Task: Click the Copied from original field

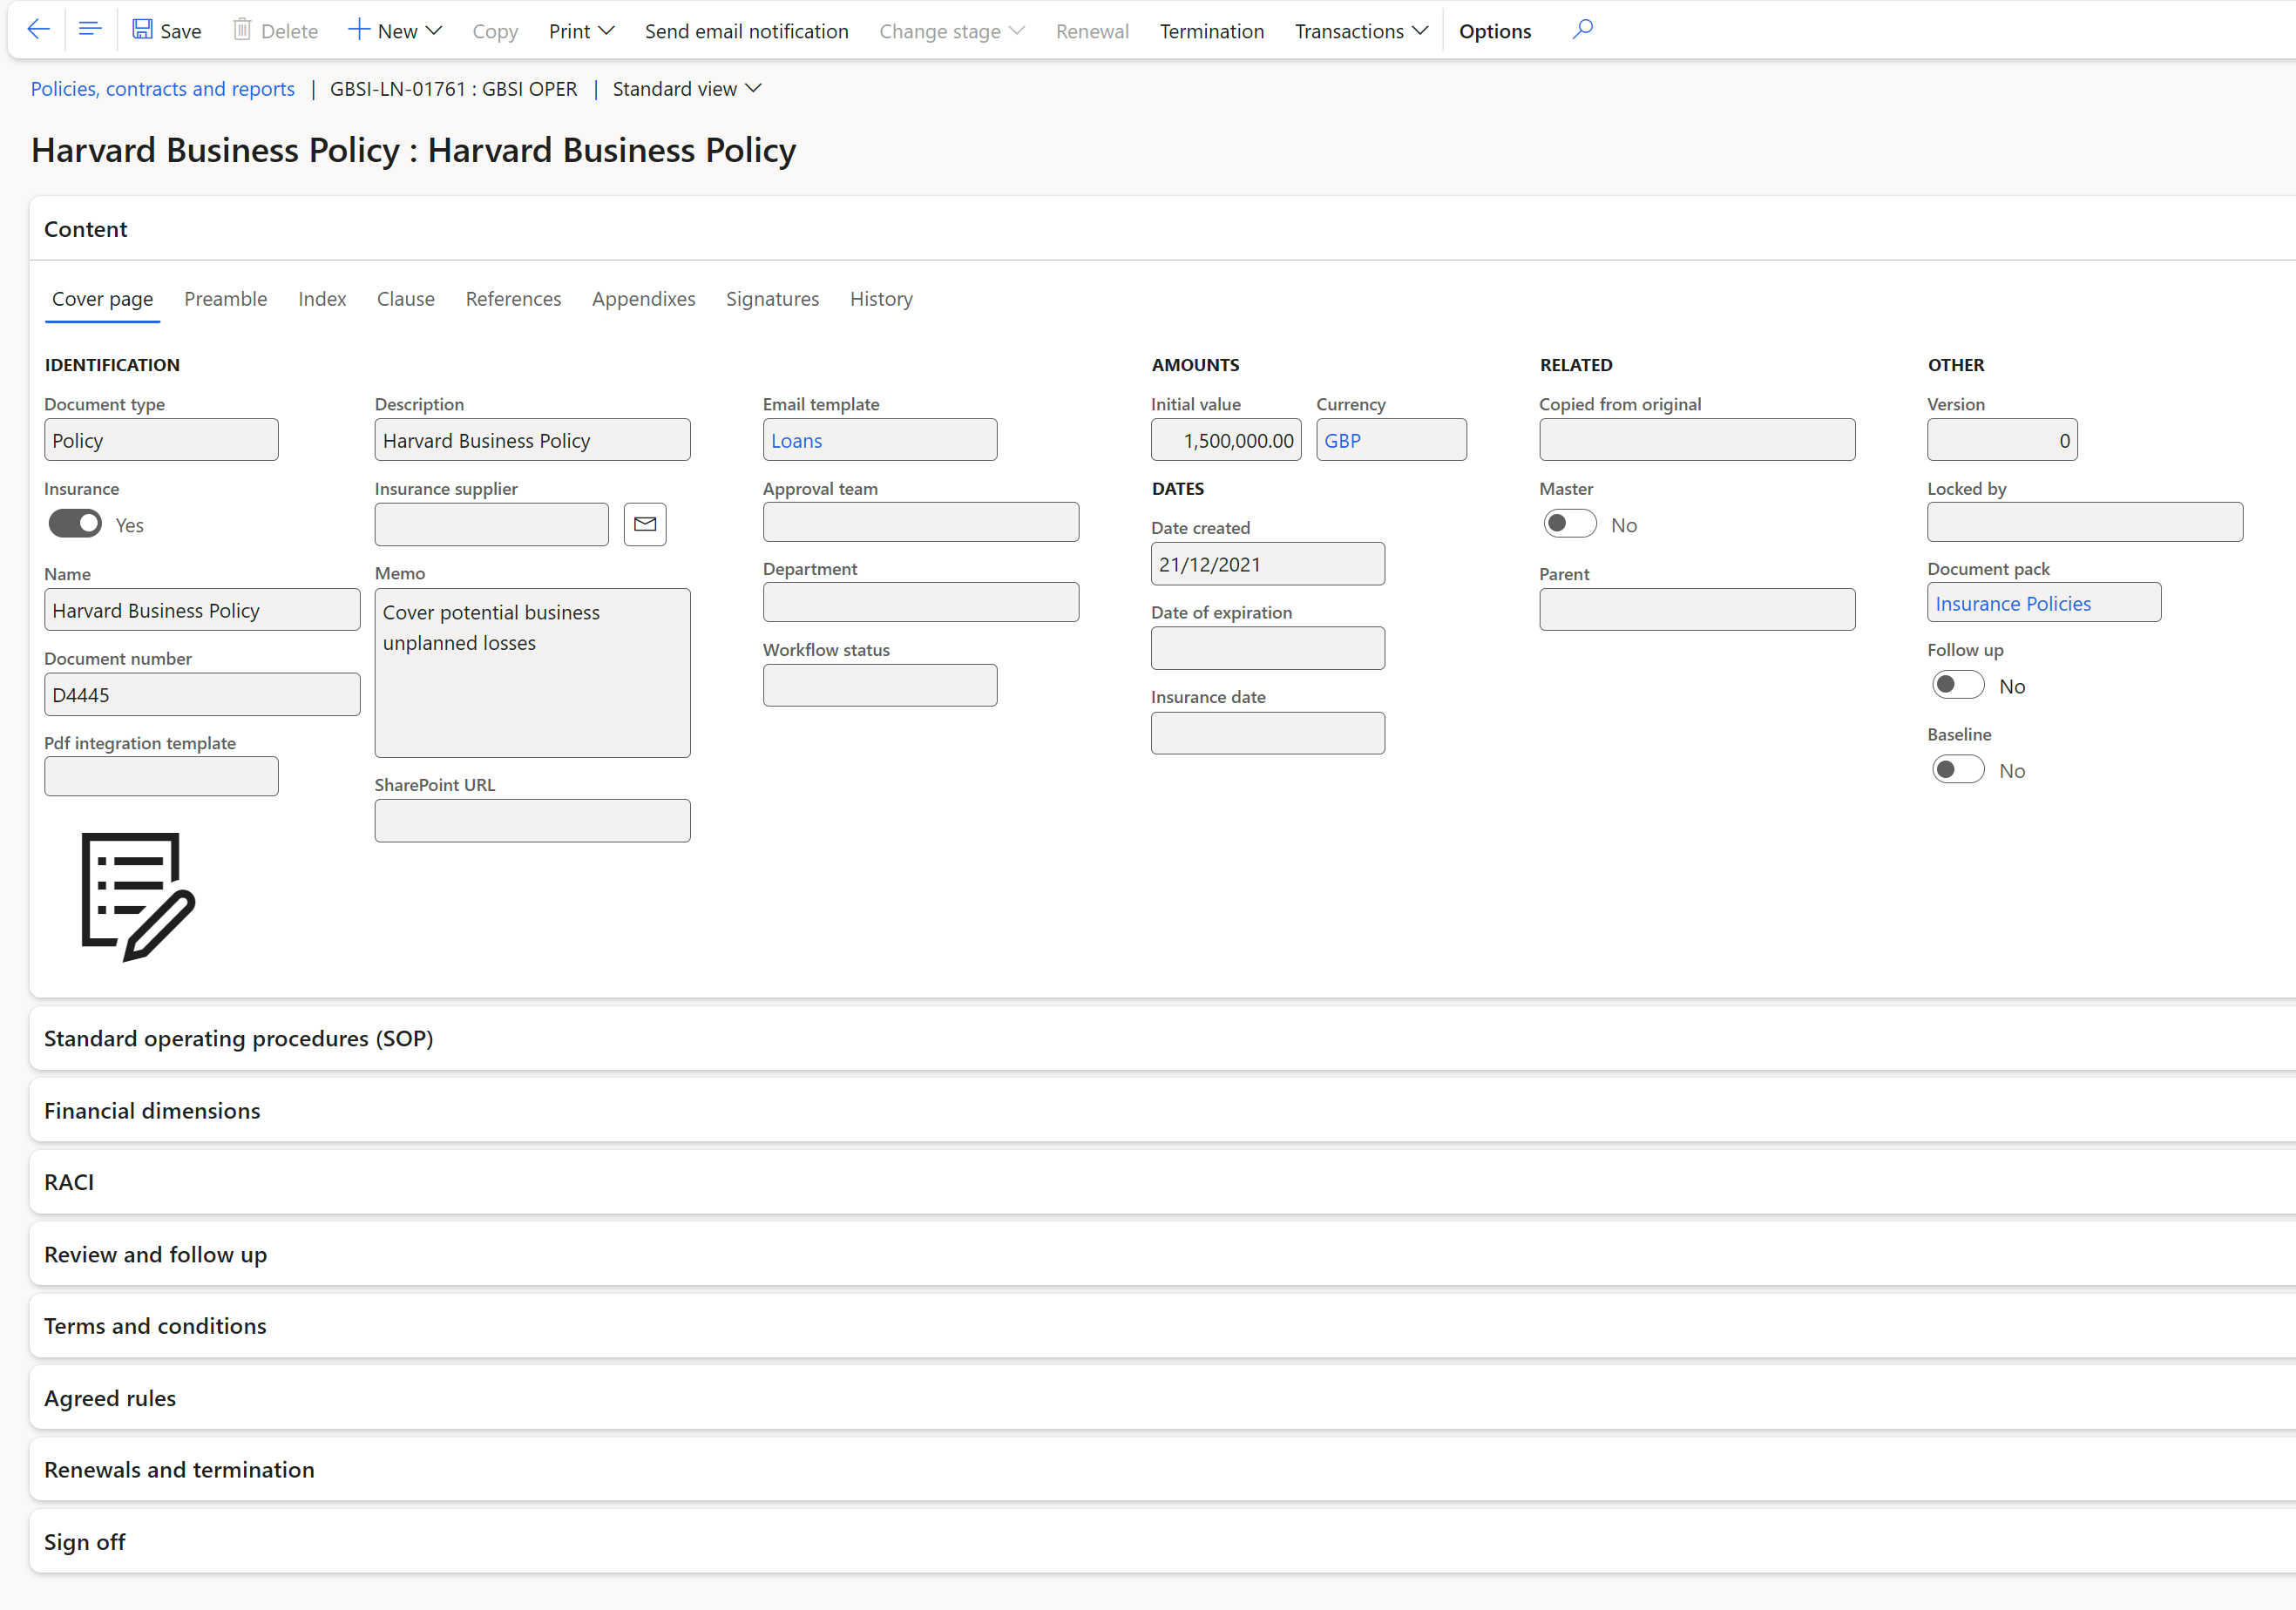Action: coord(1697,440)
